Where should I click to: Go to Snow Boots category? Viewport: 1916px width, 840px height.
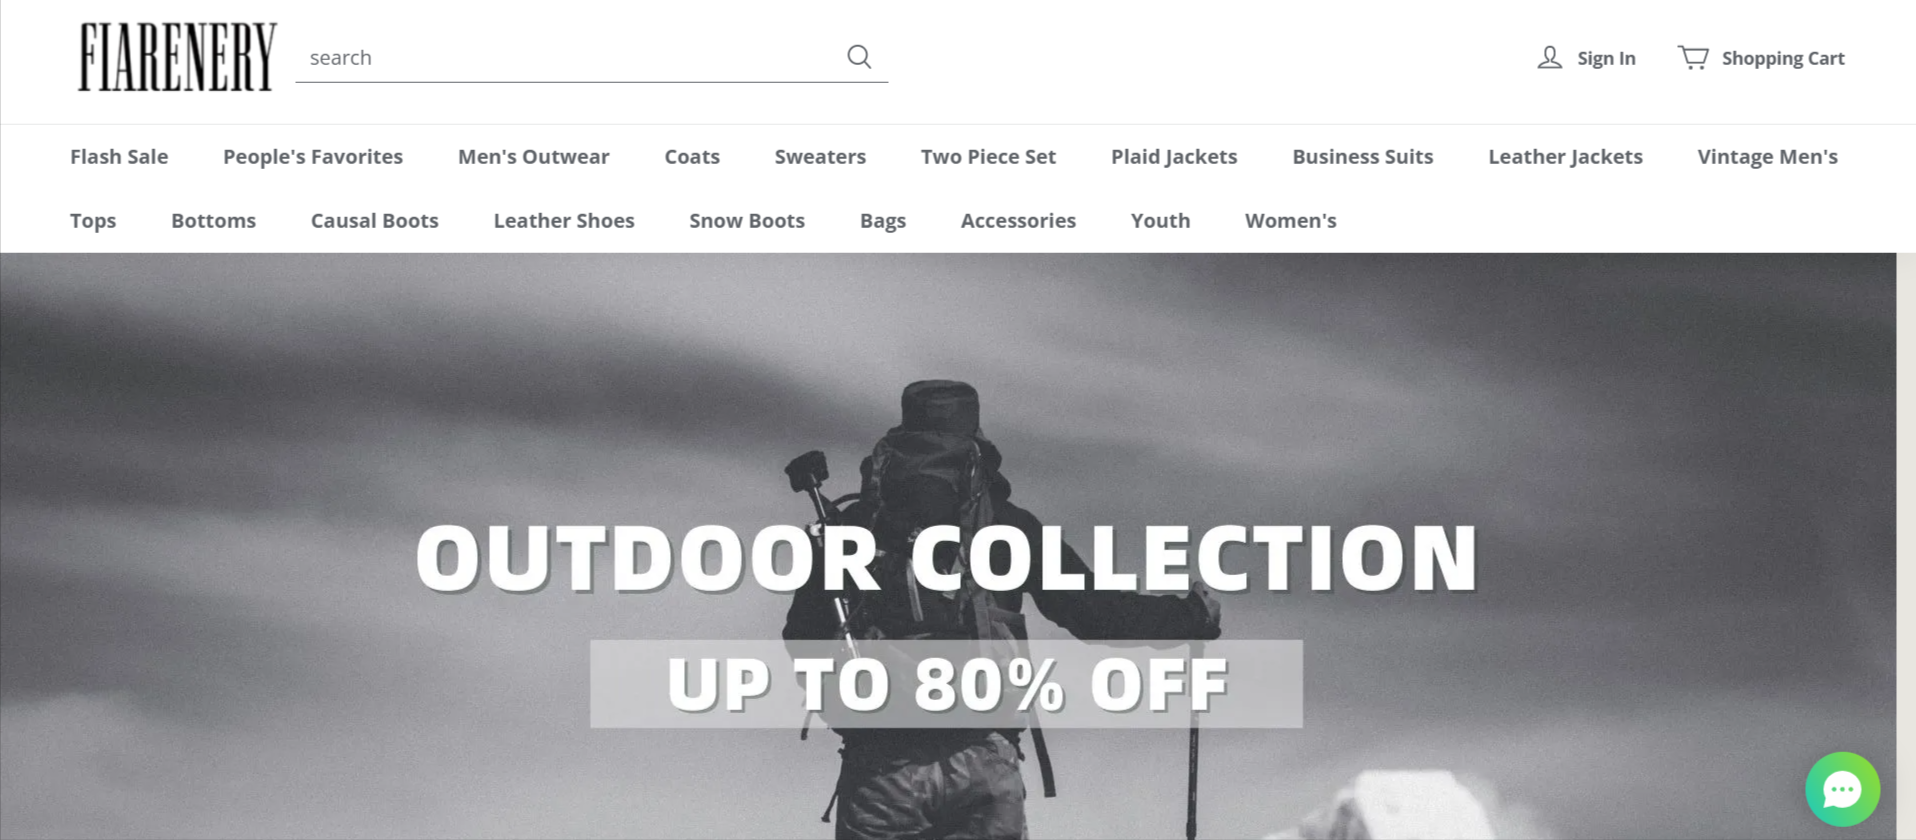pos(747,220)
